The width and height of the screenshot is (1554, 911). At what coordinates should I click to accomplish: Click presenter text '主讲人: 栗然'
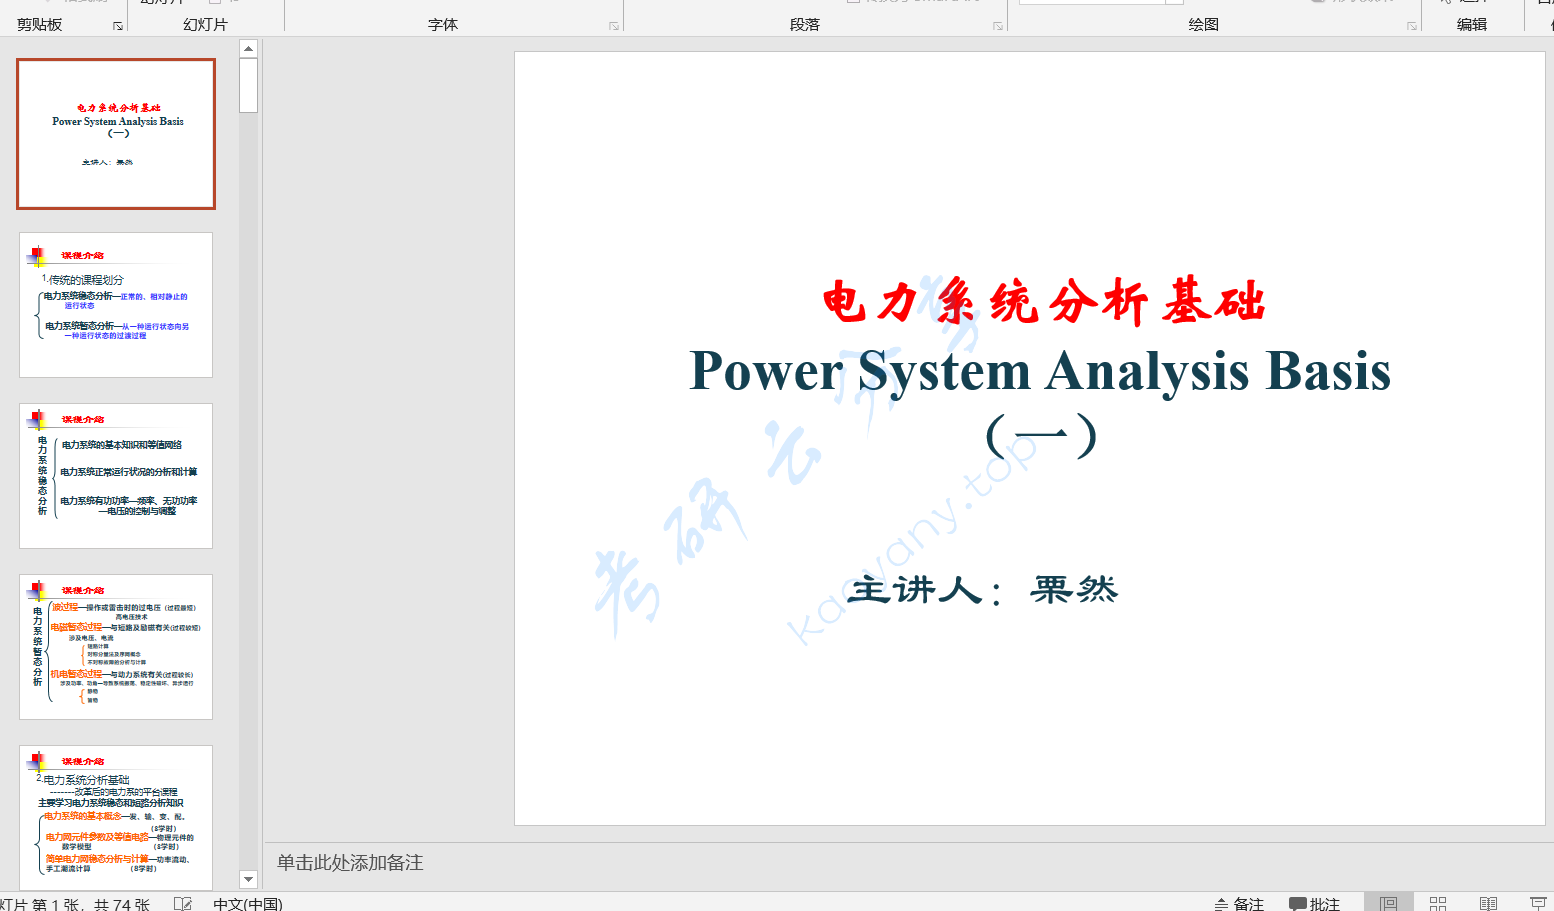982,589
